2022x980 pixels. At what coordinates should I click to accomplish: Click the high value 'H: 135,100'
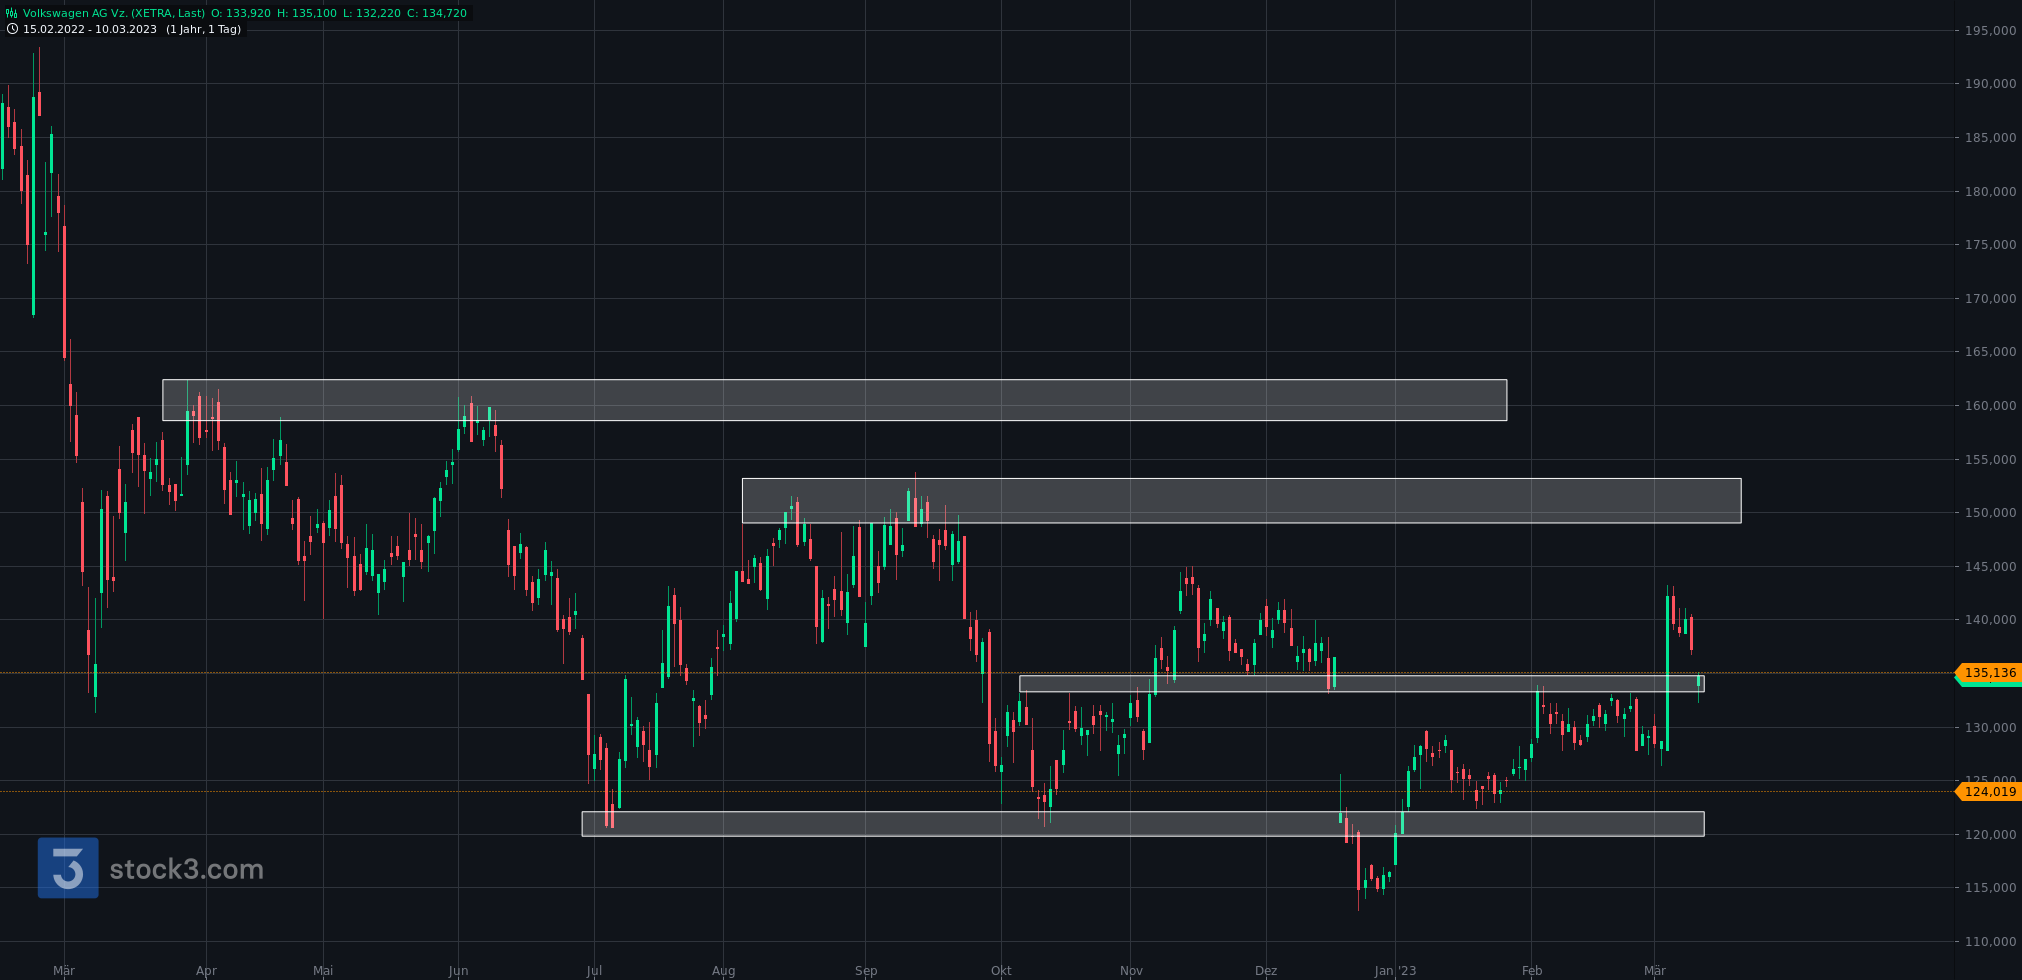[307, 13]
